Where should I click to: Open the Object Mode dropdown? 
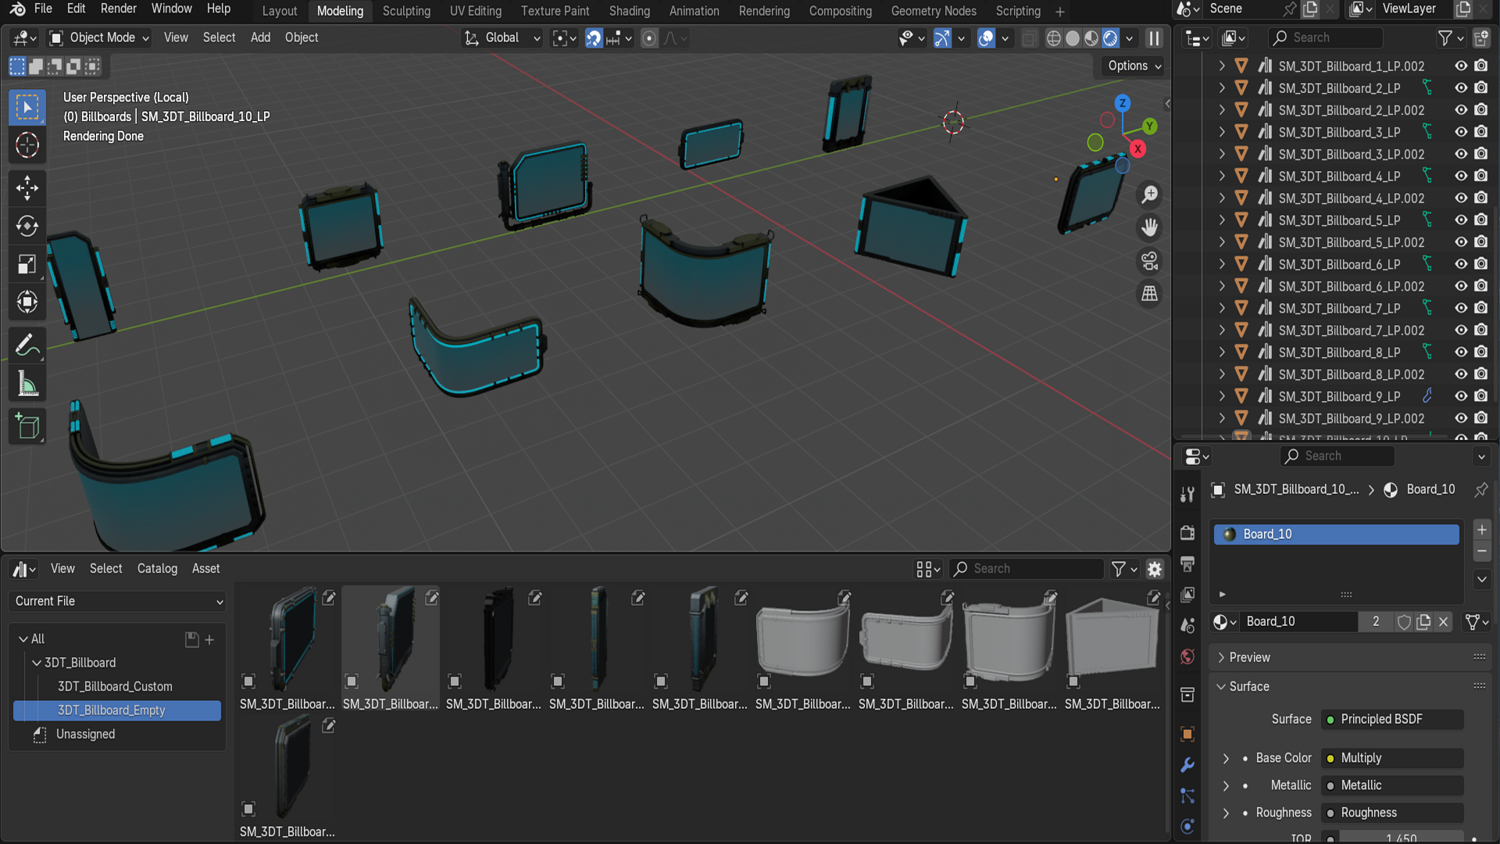point(99,38)
